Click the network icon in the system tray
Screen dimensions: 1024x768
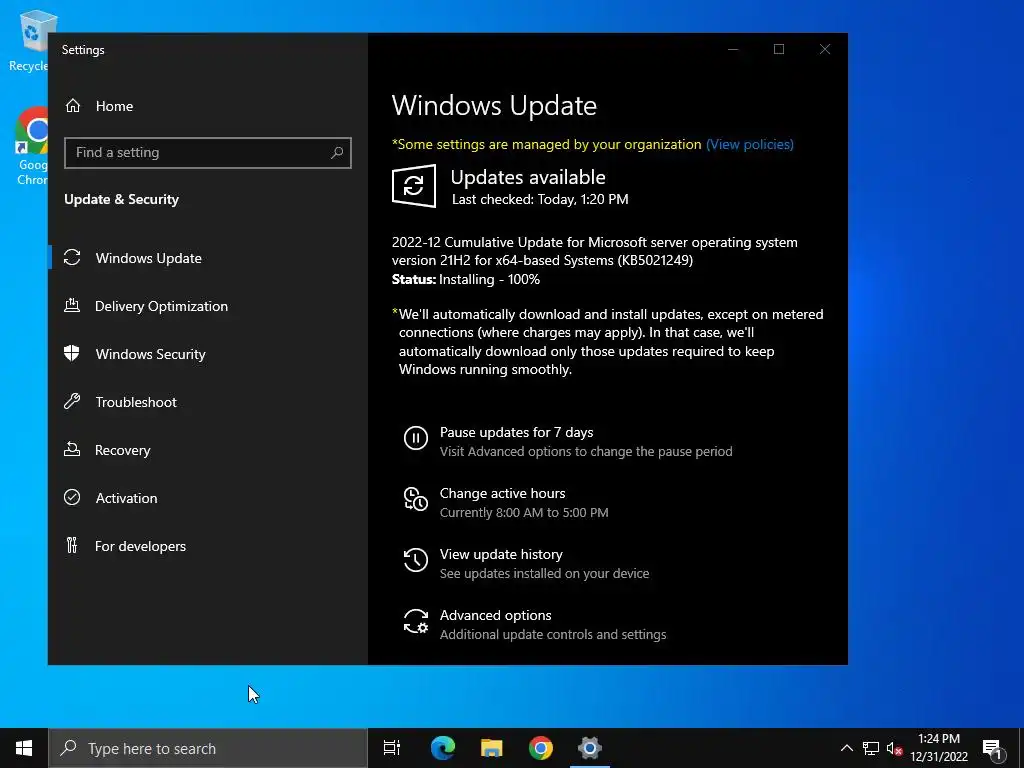(x=871, y=748)
